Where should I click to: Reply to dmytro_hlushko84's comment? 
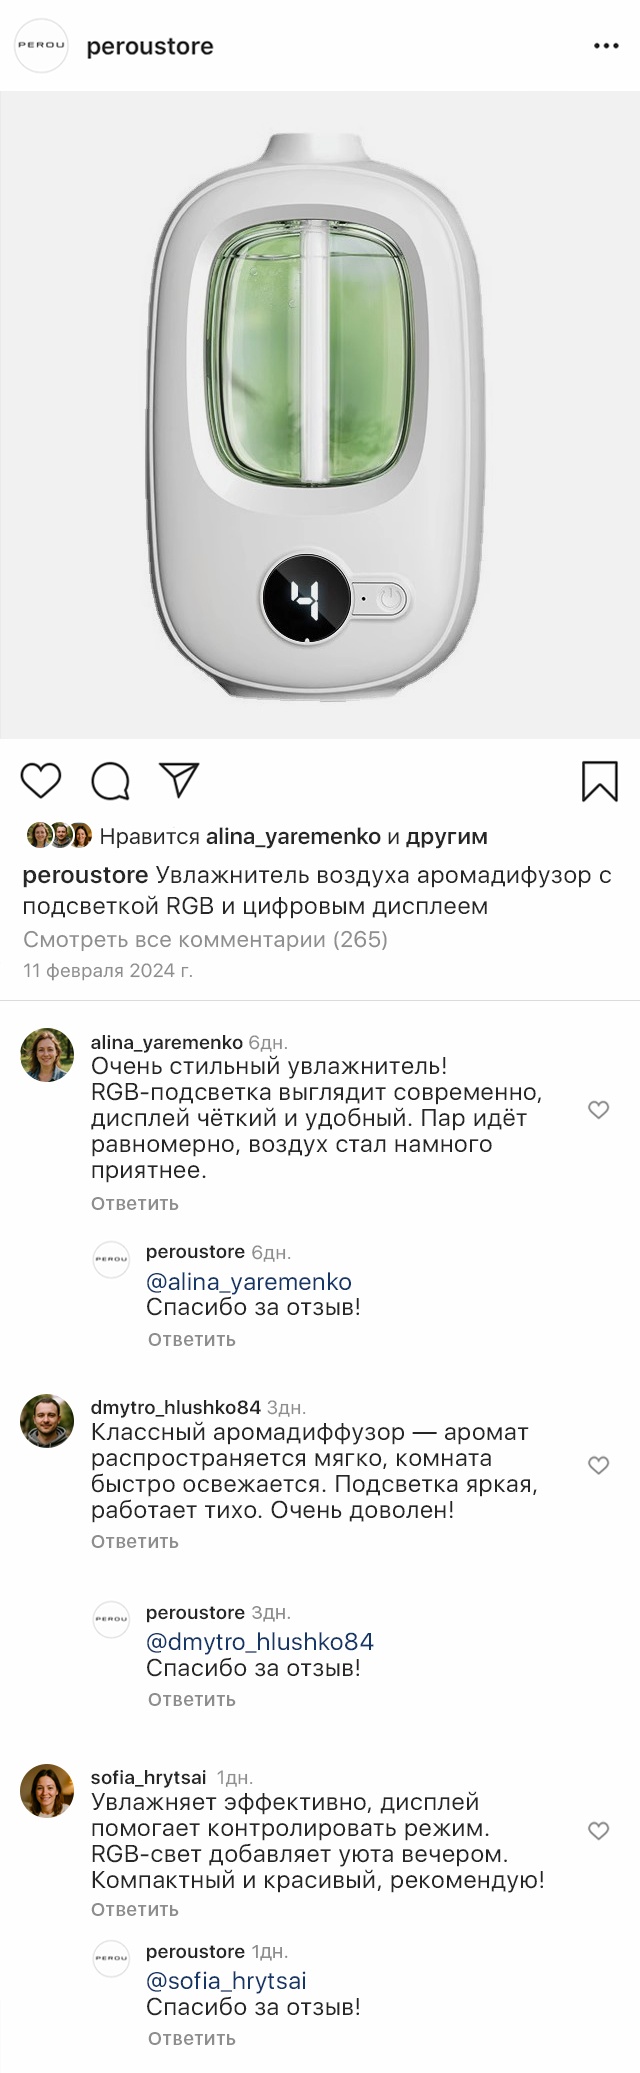coord(135,1541)
